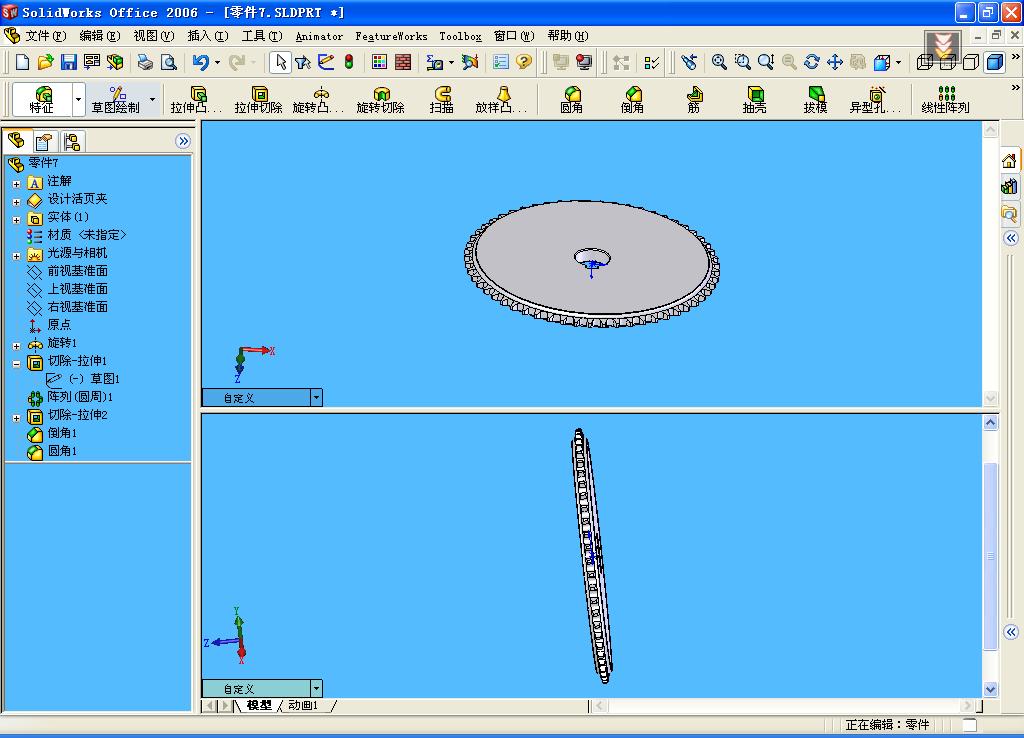This screenshot has height=738, width=1024.
Task: Expand the 切除-拉伸2 feature node
Action: (x=16, y=418)
